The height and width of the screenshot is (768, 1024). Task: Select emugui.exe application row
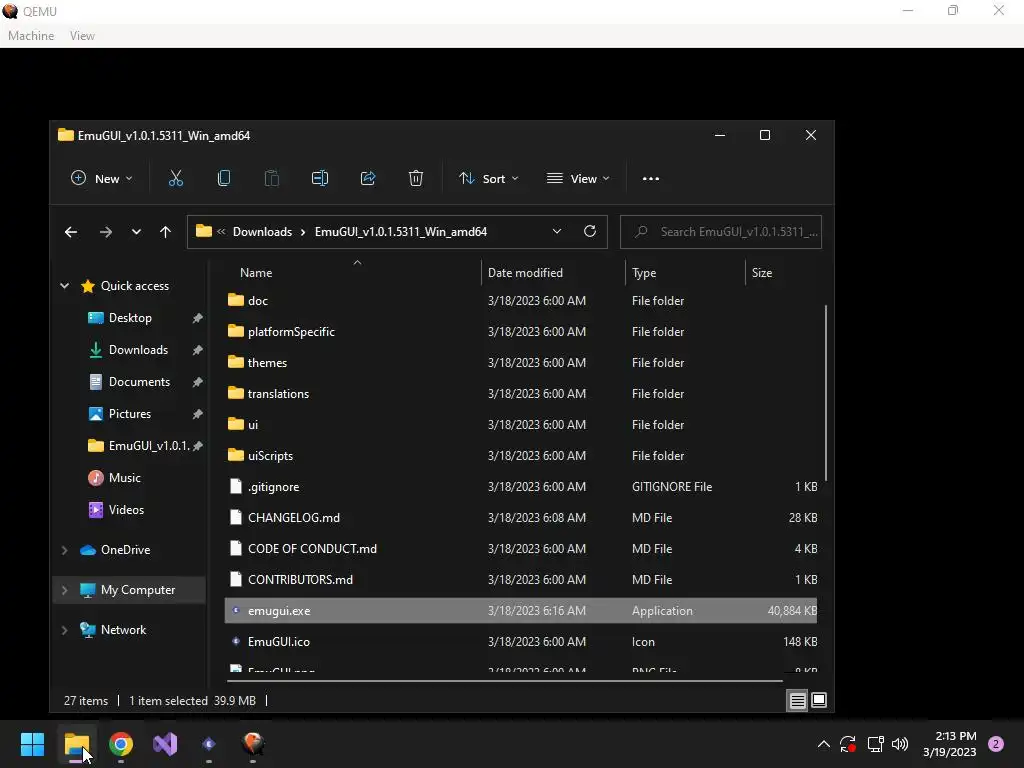(520, 611)
